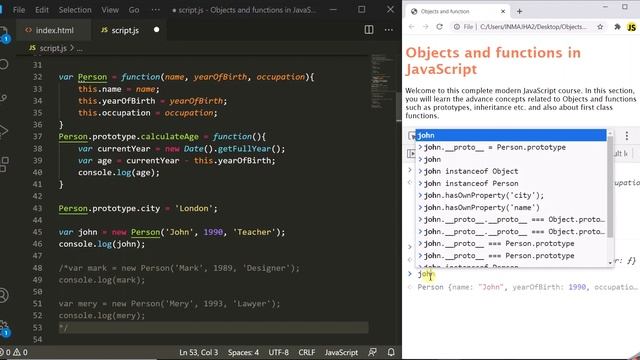Screen dimensions: 640x360
Task: Select language mode JavaScript
Action: pyautogui.click(x=341, y=352)
